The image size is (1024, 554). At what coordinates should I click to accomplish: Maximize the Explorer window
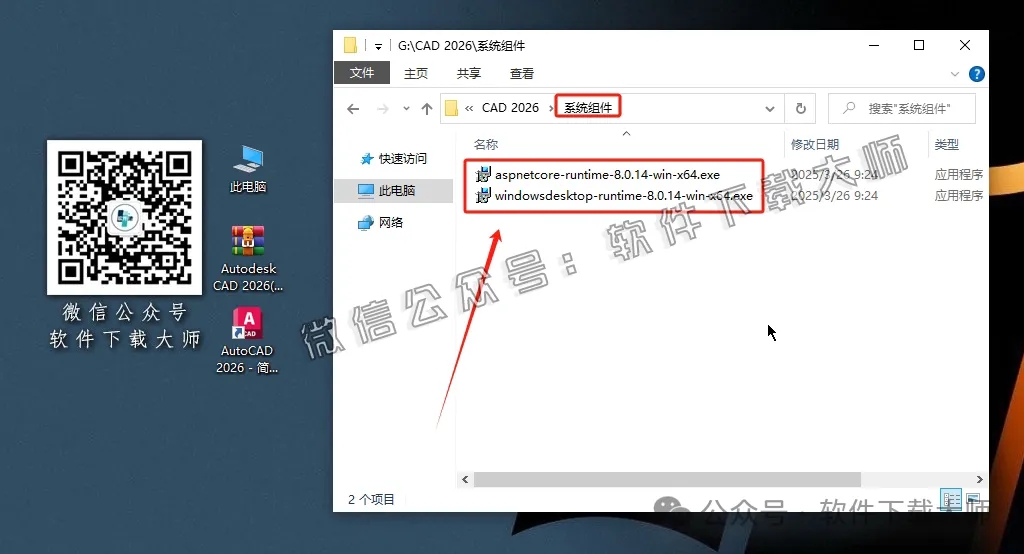point(919,45)
